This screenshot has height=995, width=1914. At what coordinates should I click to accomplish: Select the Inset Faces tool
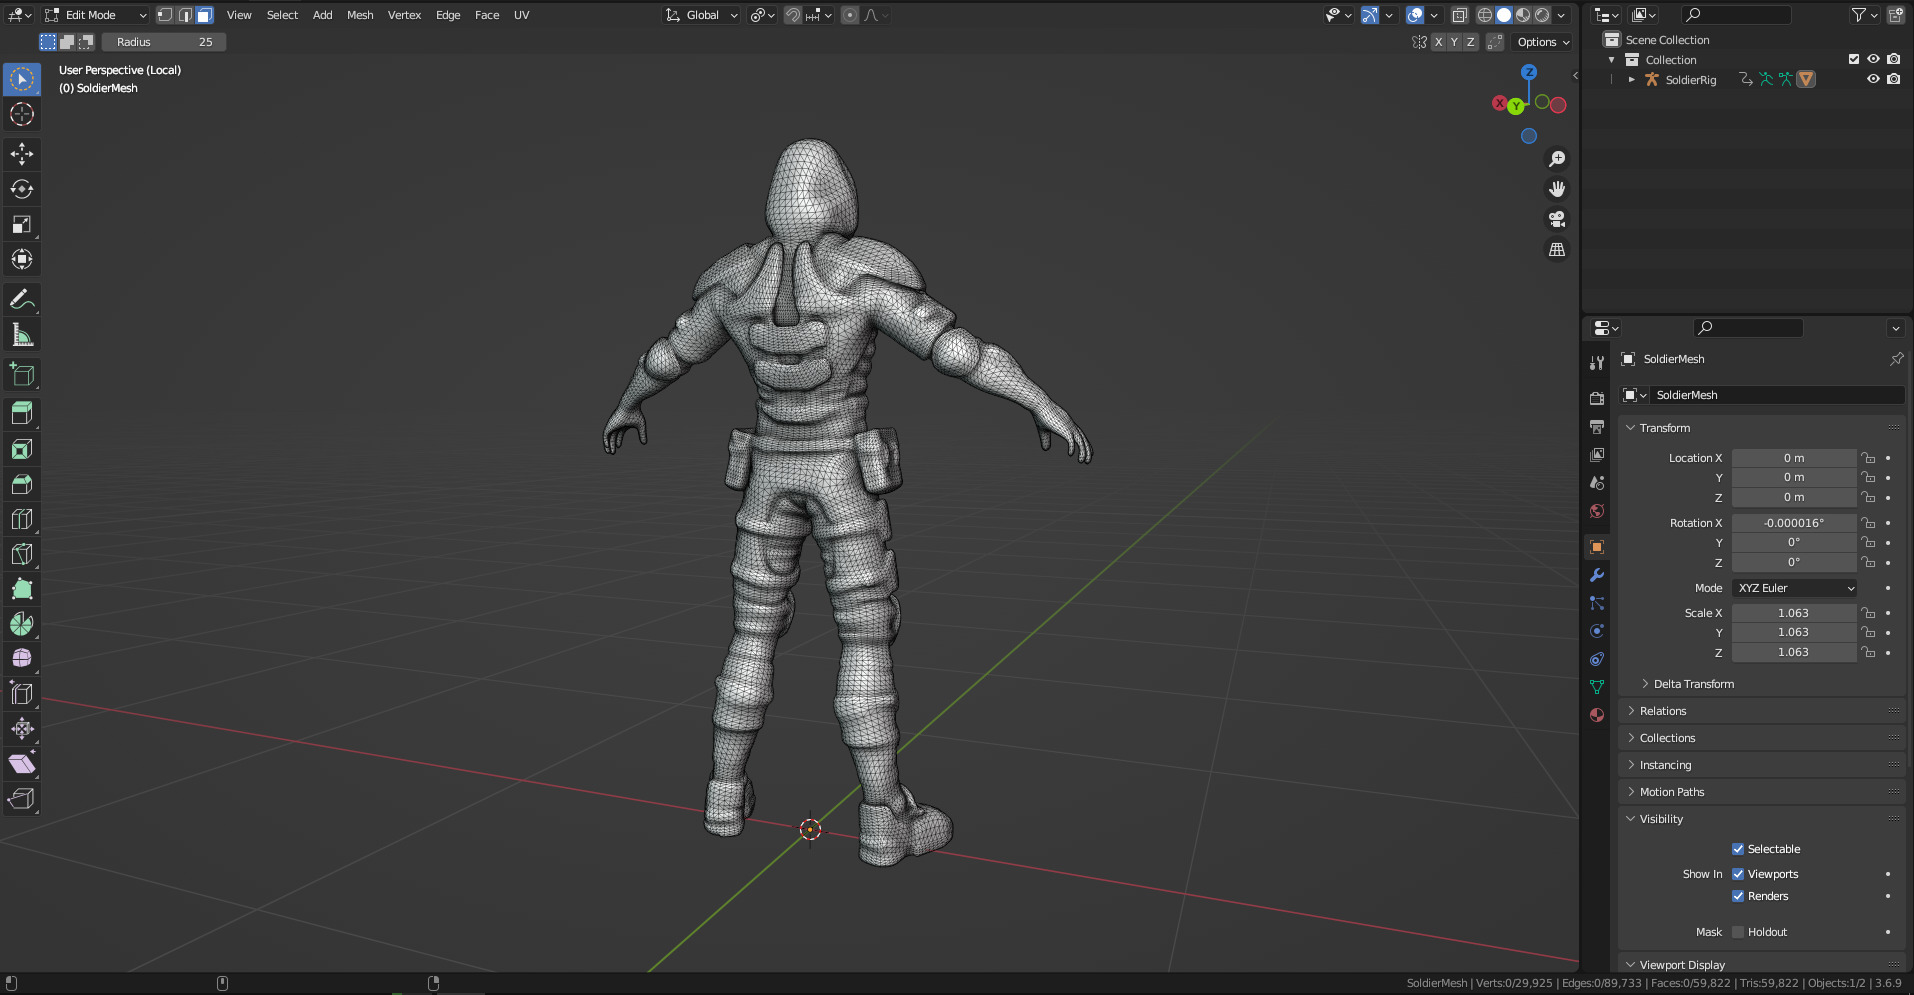point(22,449)
